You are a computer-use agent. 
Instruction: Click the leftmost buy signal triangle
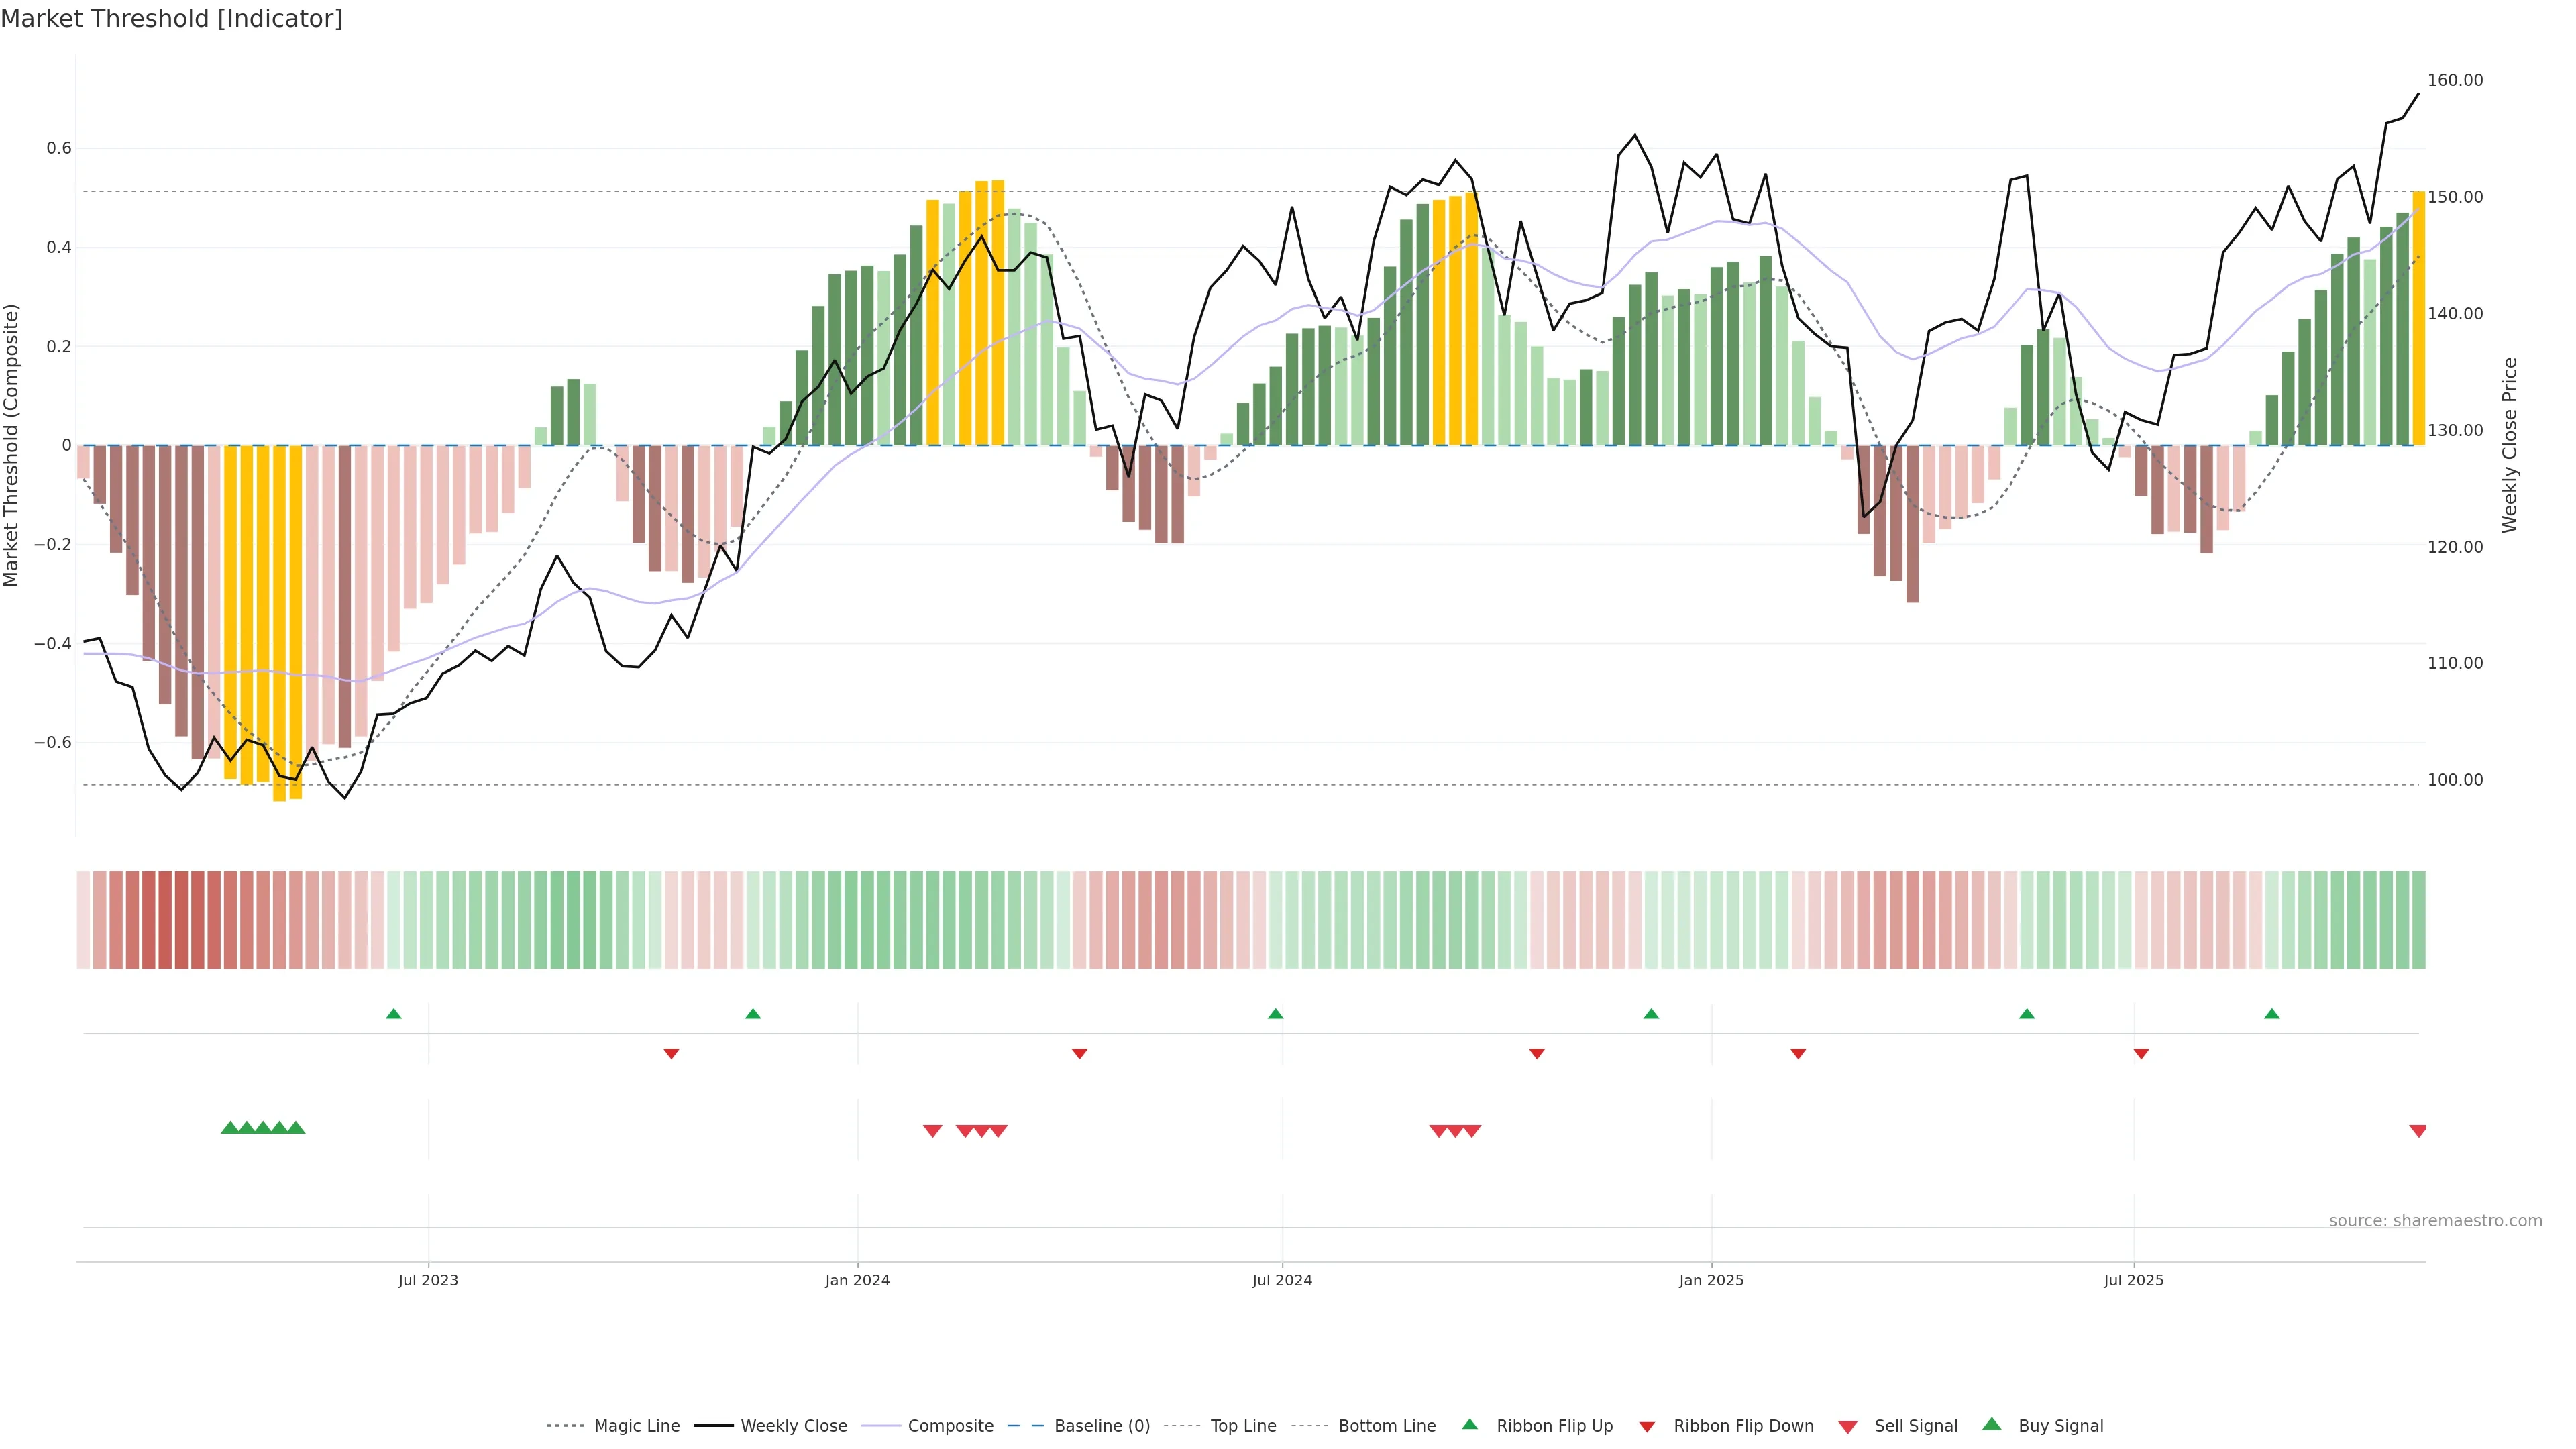click(229, 1128)
